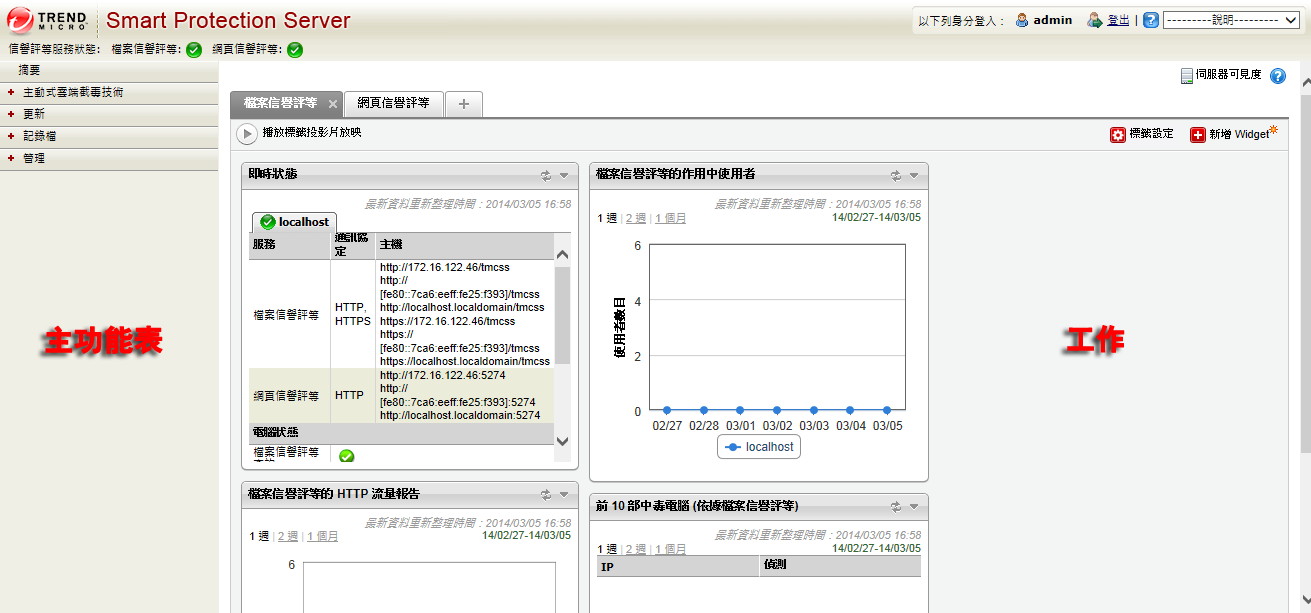Click the 新增 Widget red plus icon

(1197, 134)
